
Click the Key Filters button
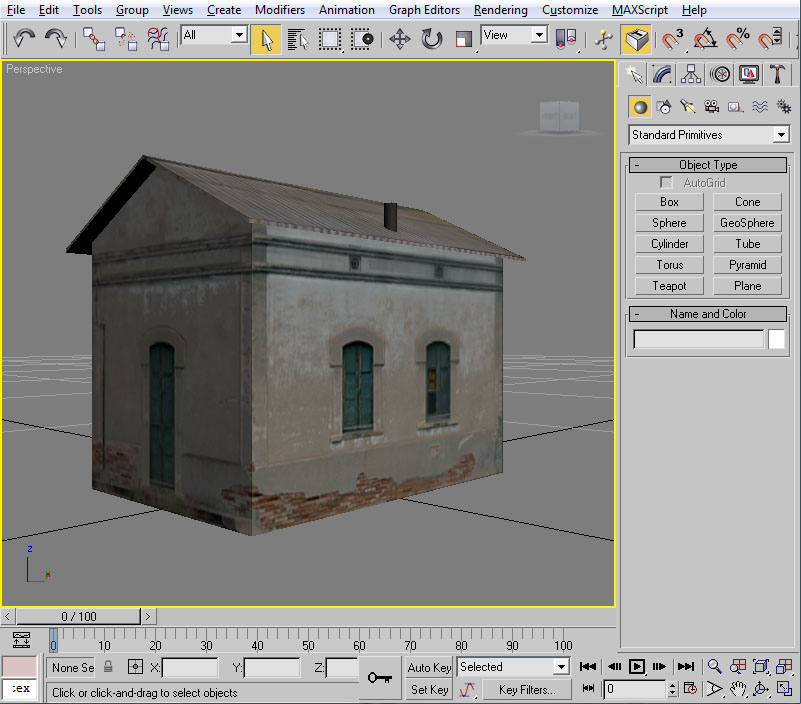(526, 690)
